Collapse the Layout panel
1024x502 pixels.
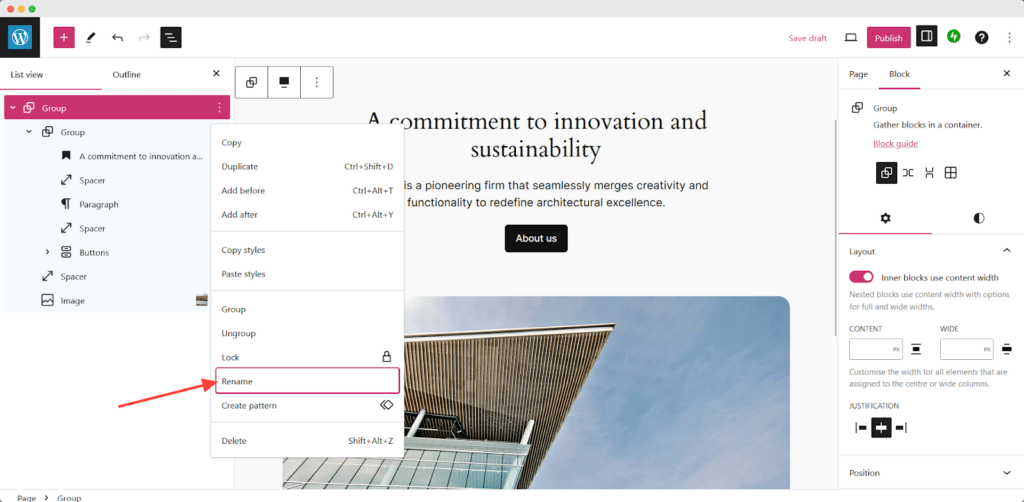1006,252
